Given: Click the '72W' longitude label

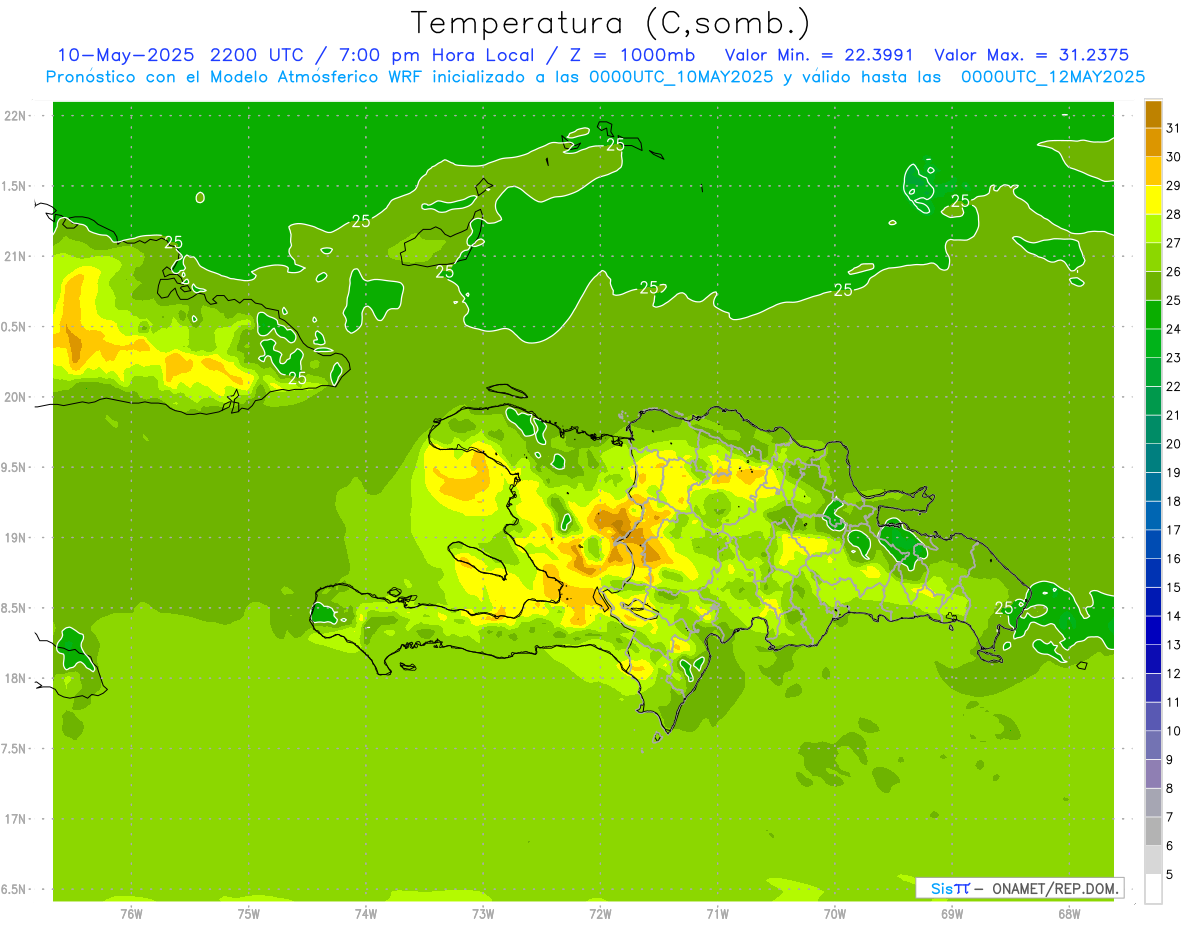Looking at the screenshot, I should (600, 913).
